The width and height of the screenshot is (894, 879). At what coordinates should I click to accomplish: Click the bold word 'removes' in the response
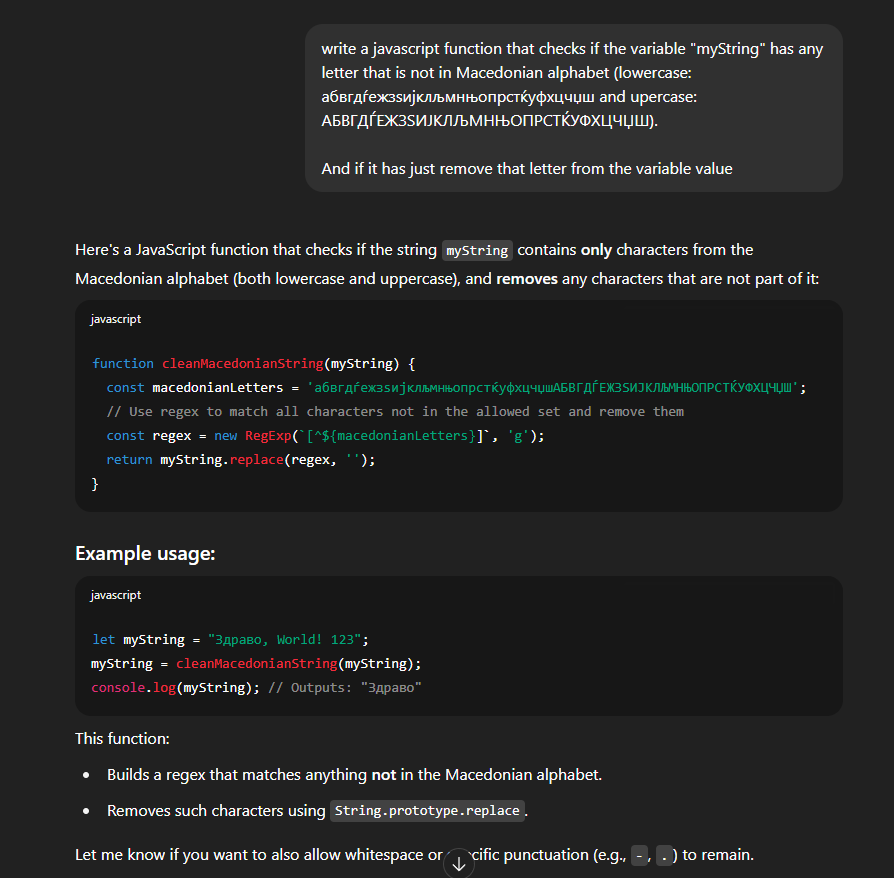pyautogui.click(x=527, y=279)
